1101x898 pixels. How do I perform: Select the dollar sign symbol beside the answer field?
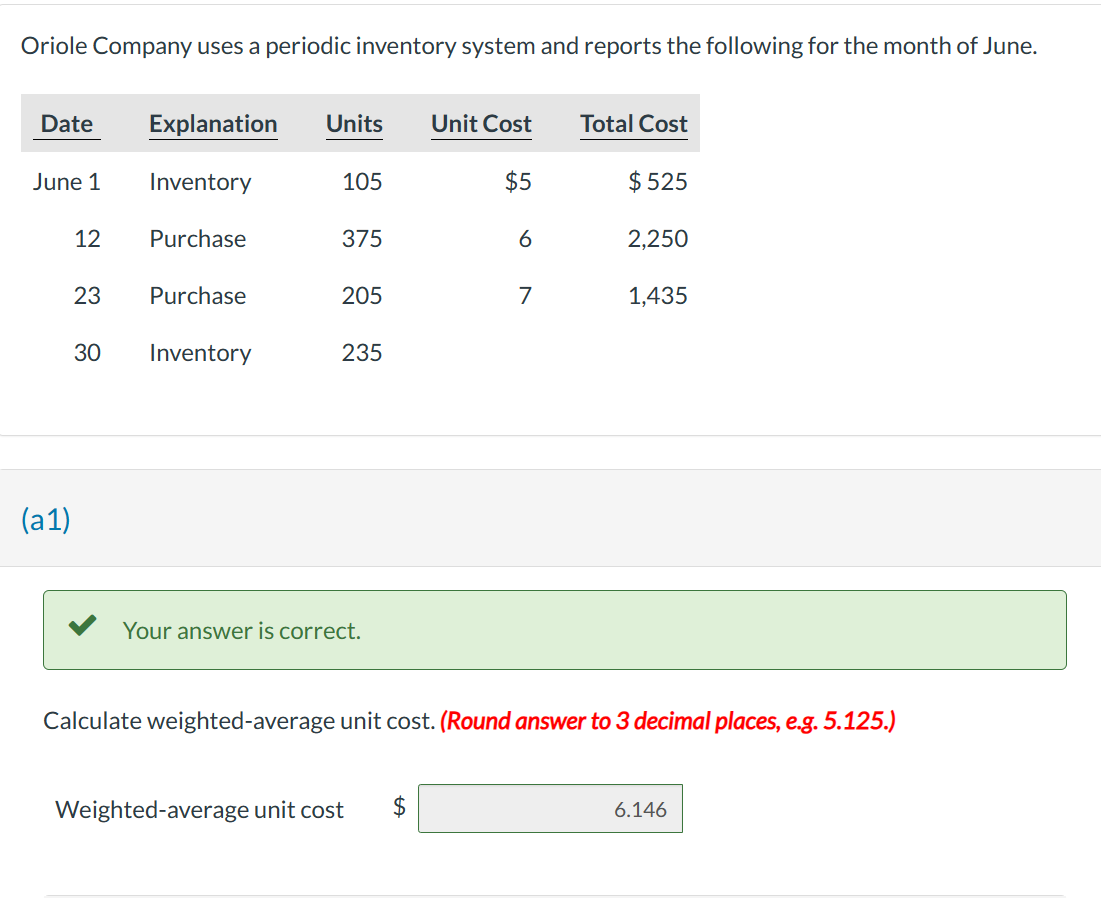coord(399,808)
